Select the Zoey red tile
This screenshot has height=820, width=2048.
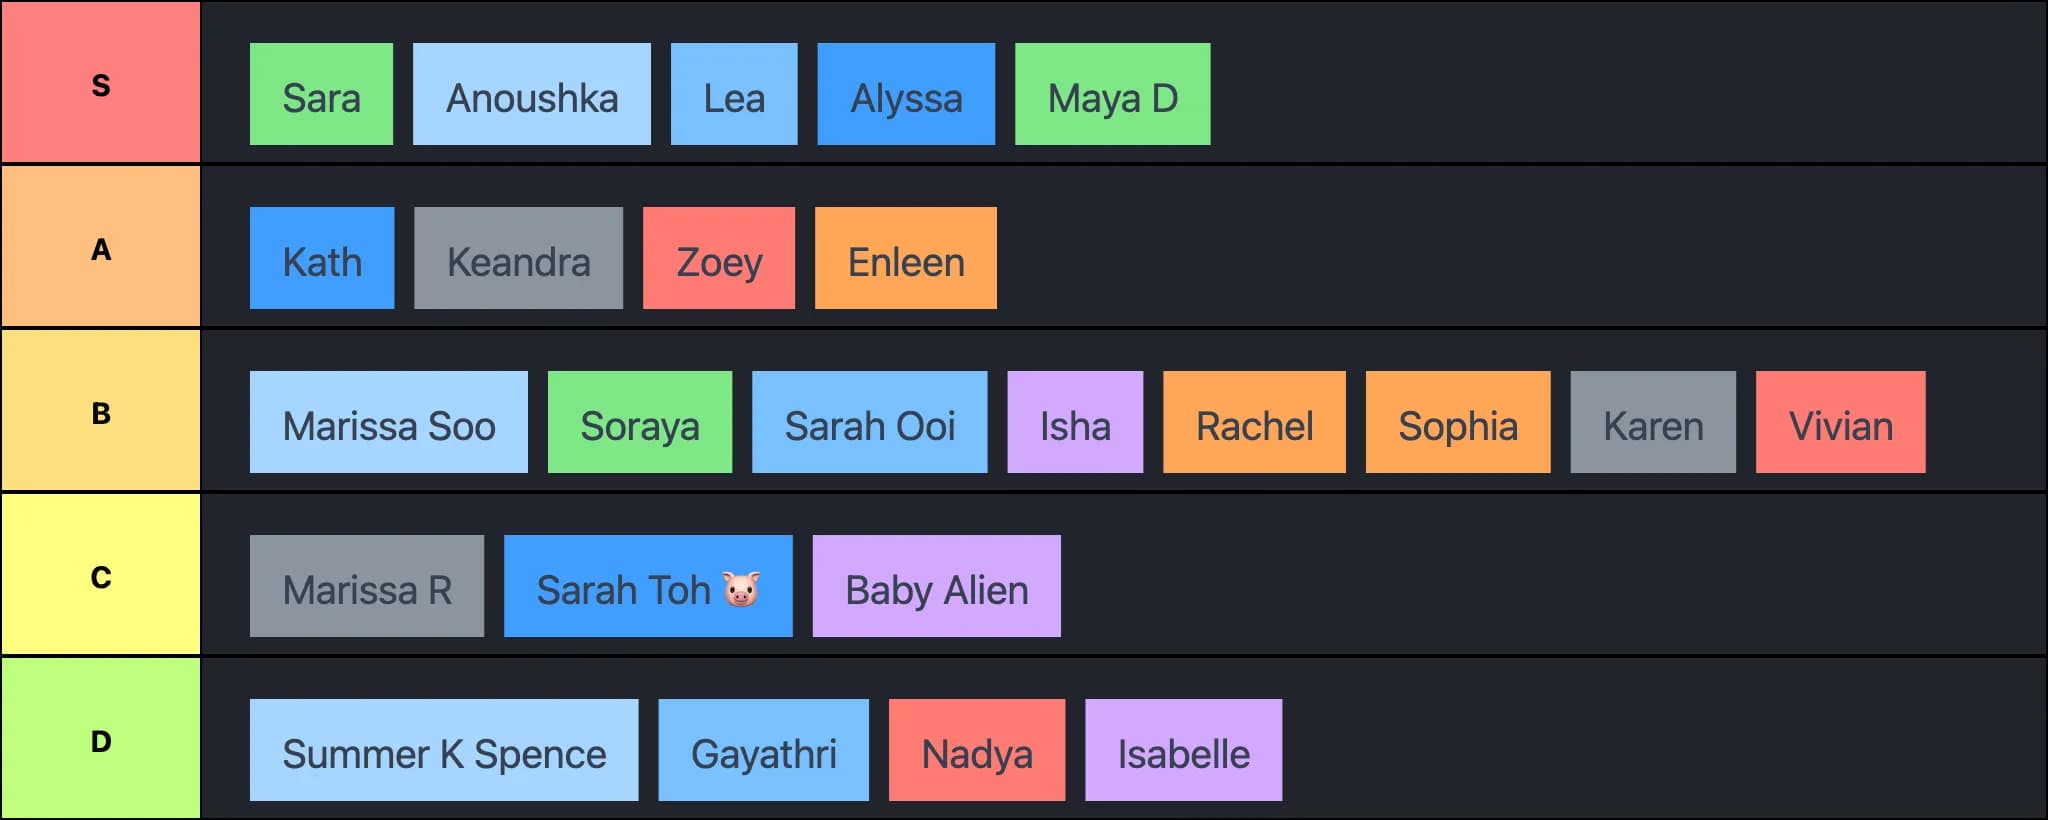[x=719, y=259]
